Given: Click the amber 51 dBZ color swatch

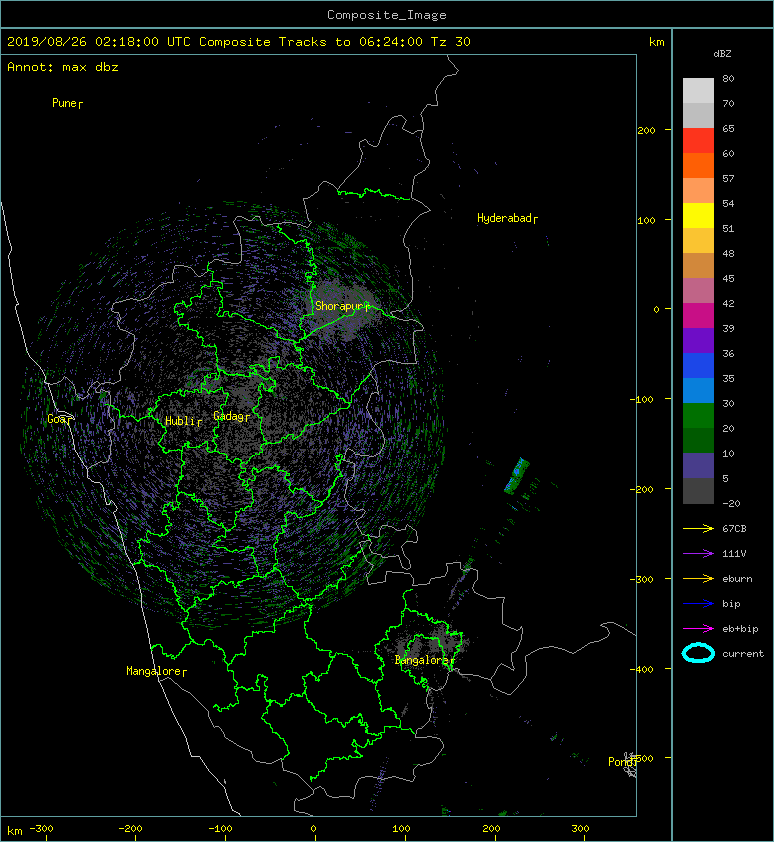Looking at the screenshot, I should [698, 241].
